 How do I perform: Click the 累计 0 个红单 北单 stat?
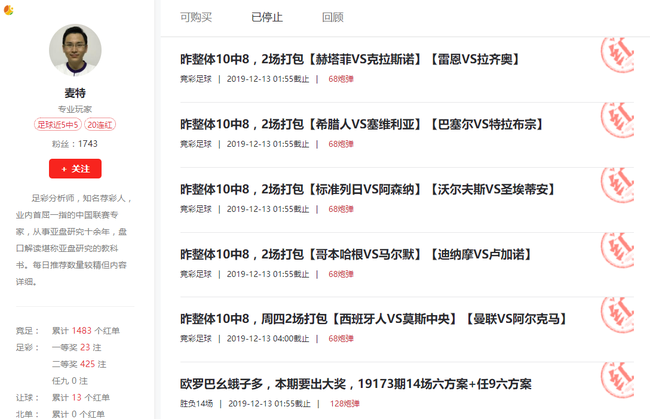click(x=78, y=414)
